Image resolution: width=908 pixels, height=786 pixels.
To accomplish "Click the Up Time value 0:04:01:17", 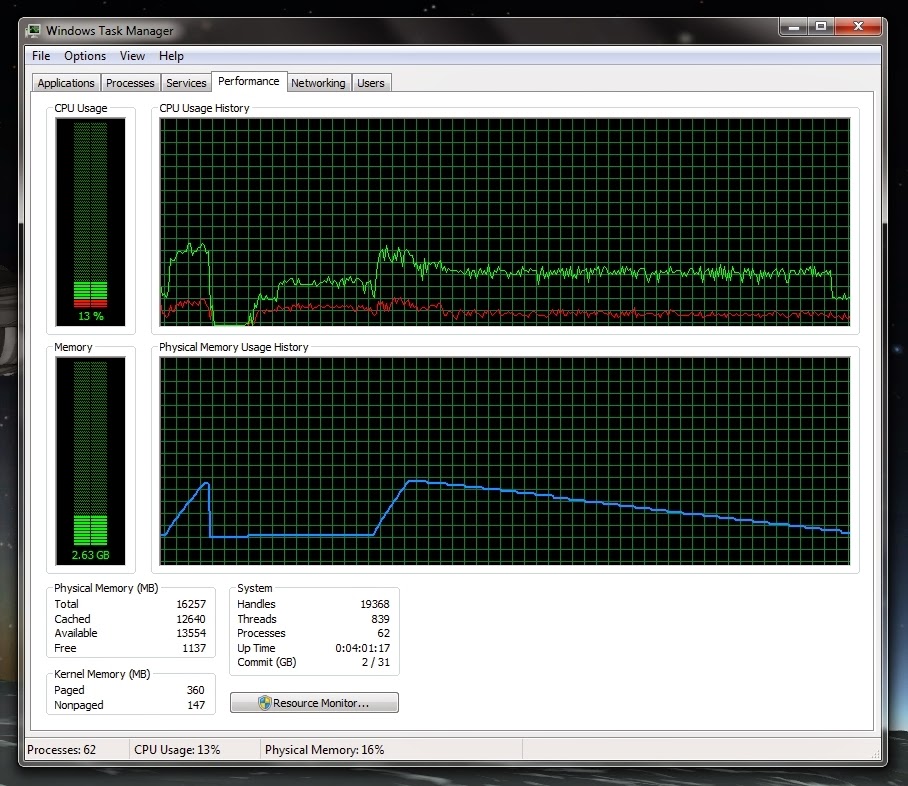I will 363,648.
